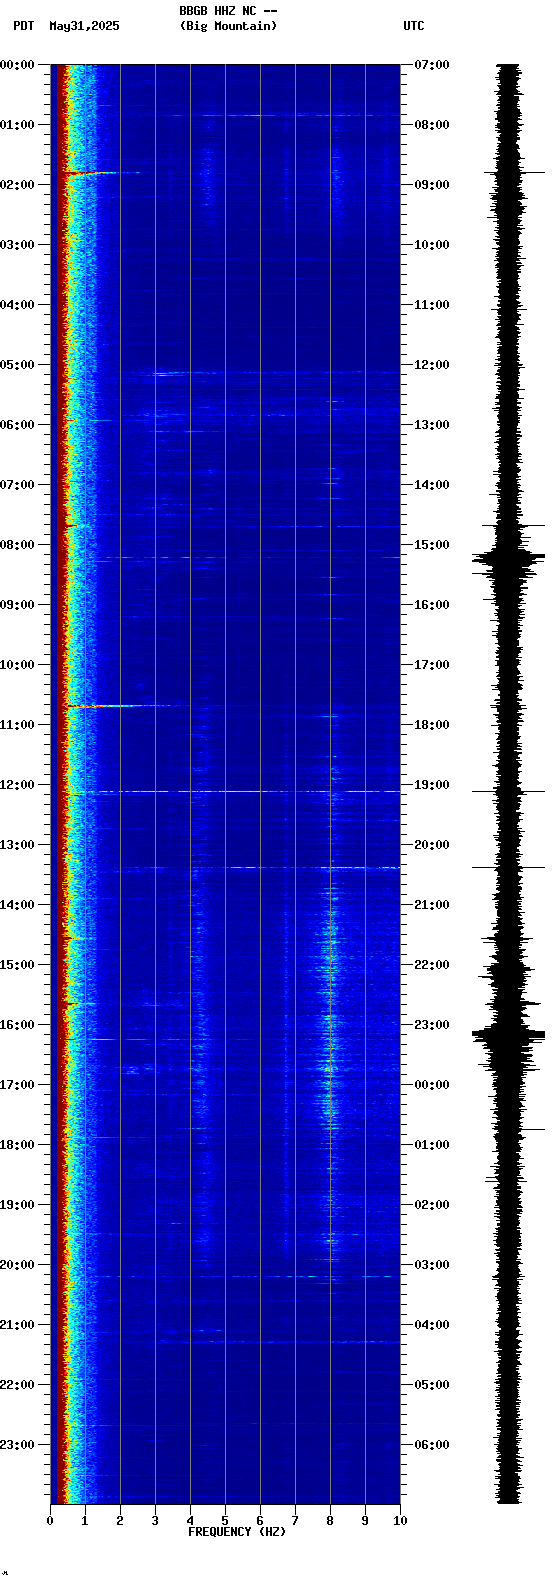Click the May31,2025 date label
The height and width of the screenshot is (1584, 552).
(84, 26)
